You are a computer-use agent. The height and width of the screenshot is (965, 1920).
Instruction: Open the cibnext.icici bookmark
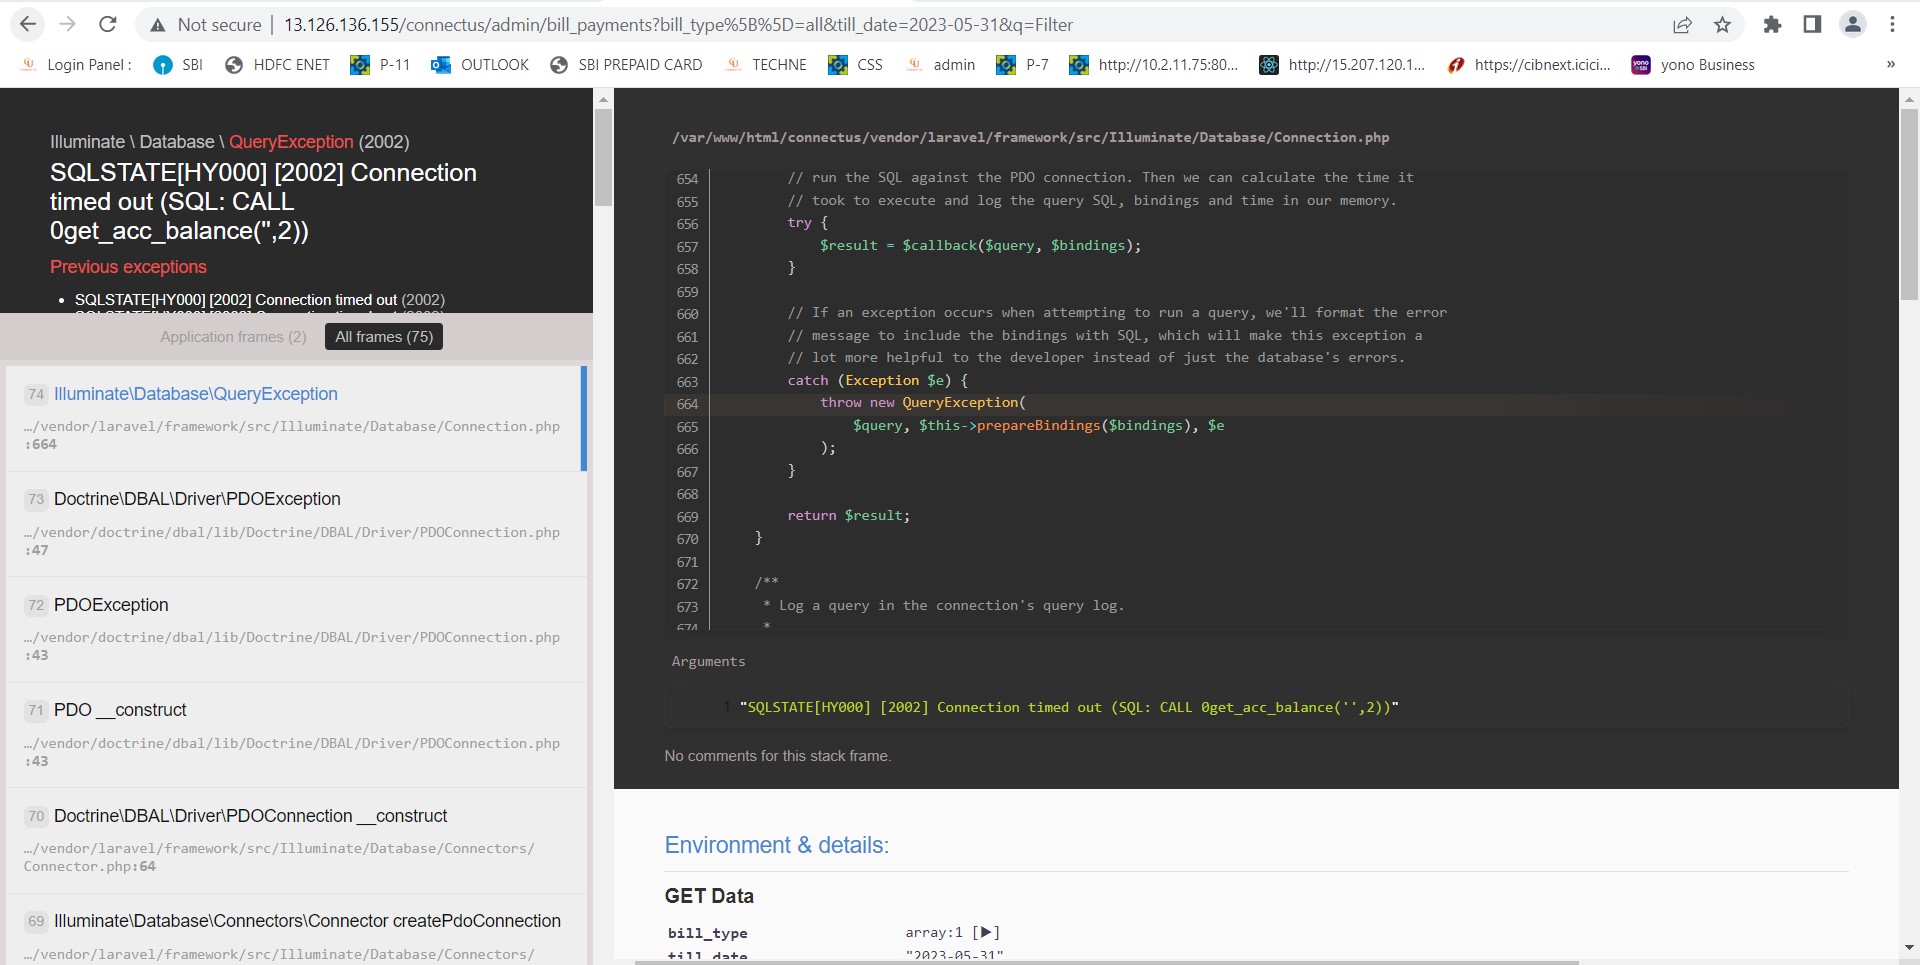1529,65
